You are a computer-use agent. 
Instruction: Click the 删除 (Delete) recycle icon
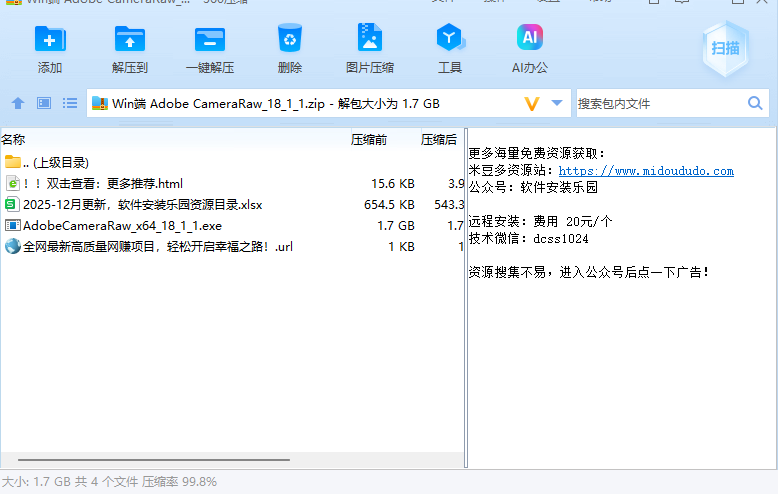[290, 40]
